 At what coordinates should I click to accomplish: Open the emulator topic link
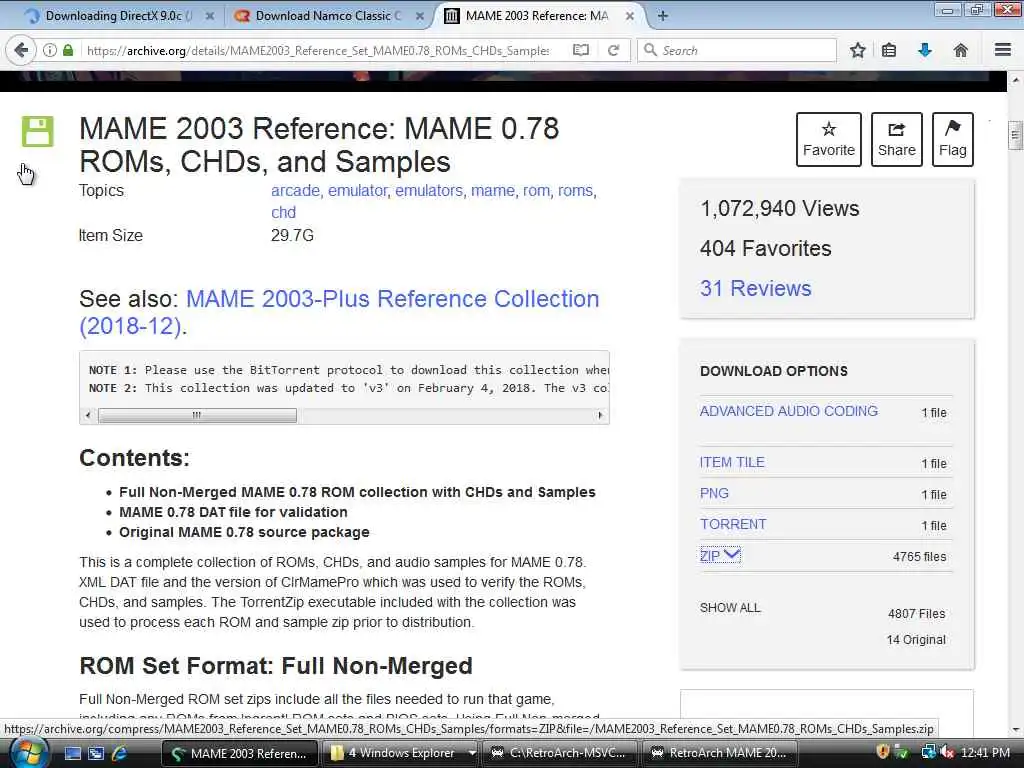click(x=358, y=191)
